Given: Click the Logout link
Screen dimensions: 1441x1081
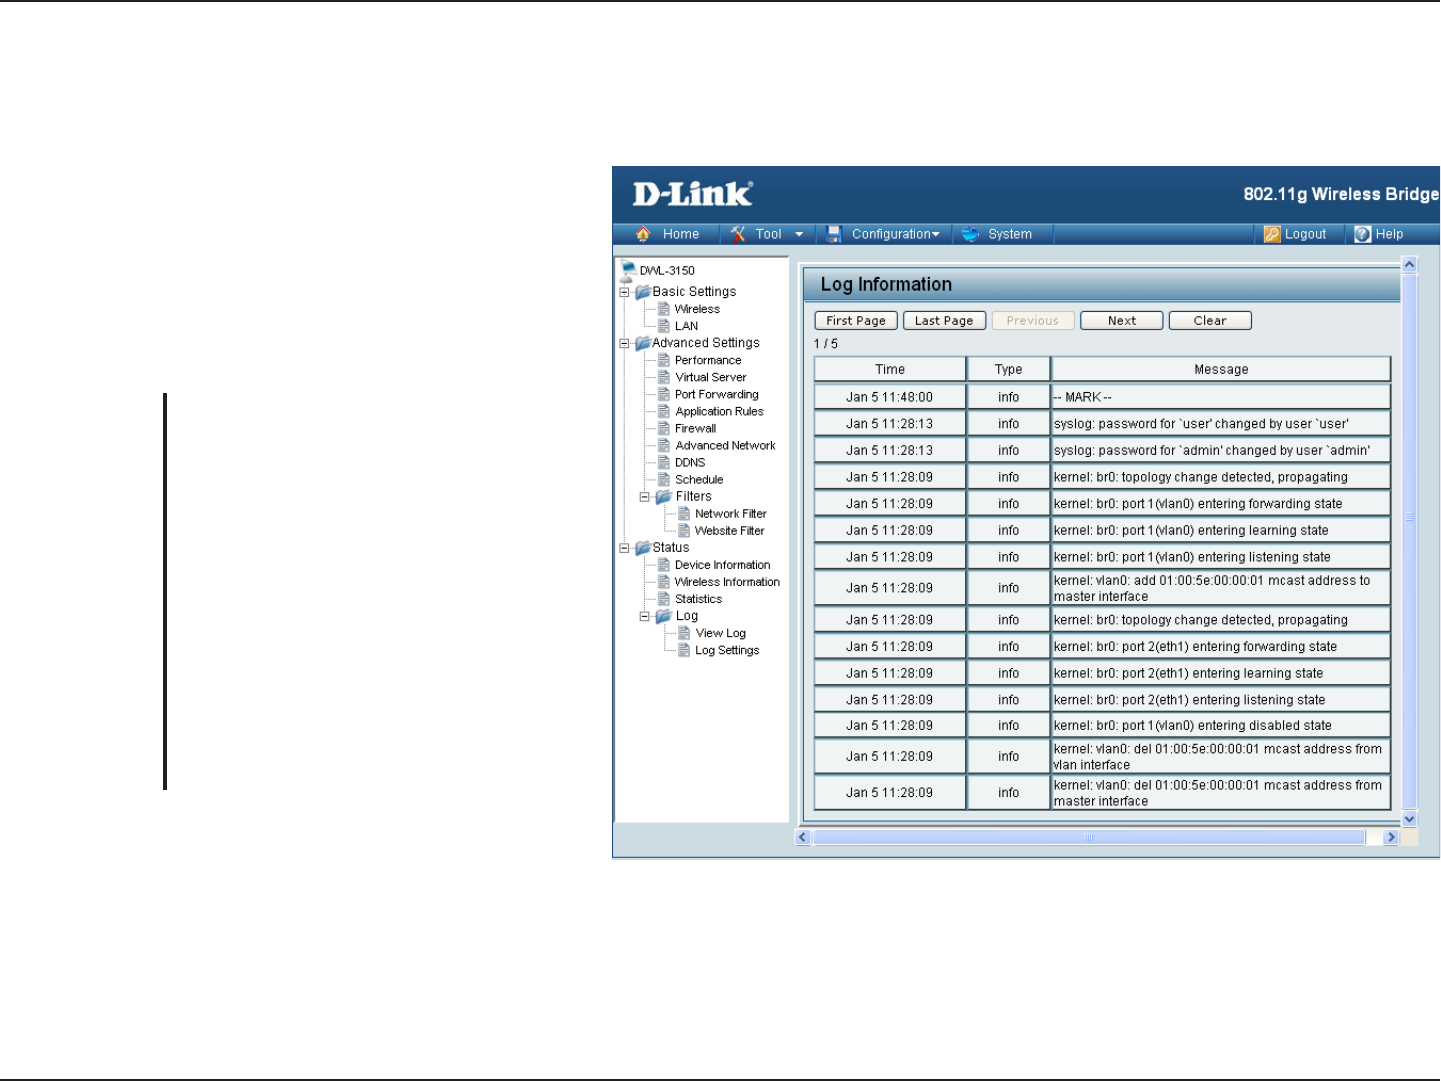Looking at the screenshot, I should pyautogui.click(x=1305, y=234).
